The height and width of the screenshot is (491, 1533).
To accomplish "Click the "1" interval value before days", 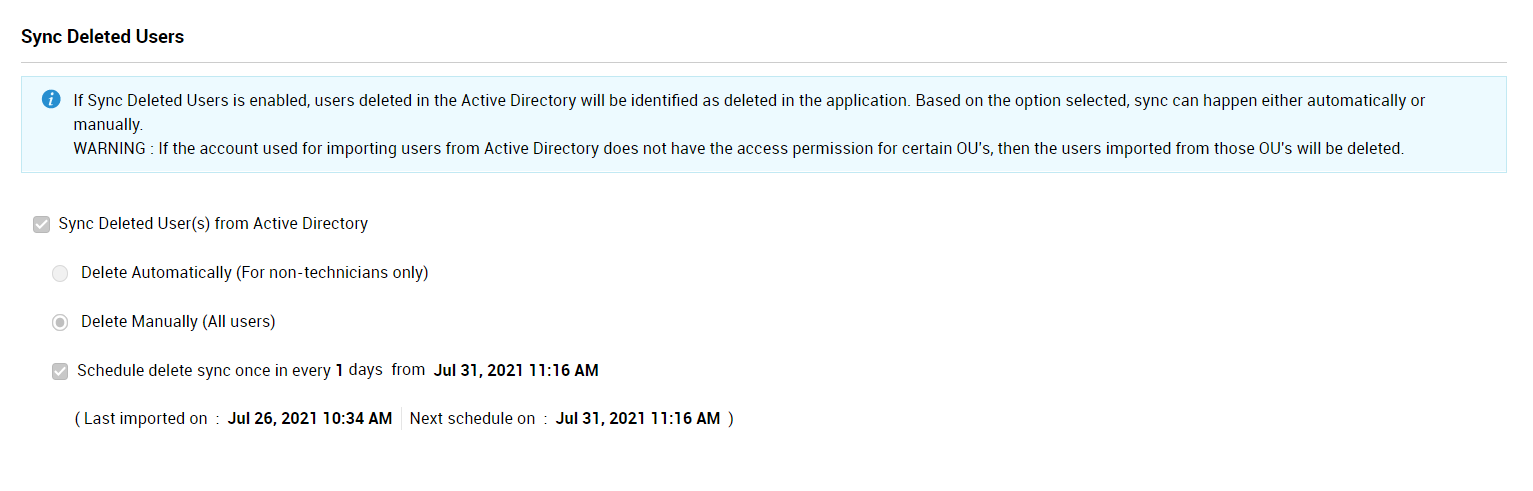I will 339,370.
